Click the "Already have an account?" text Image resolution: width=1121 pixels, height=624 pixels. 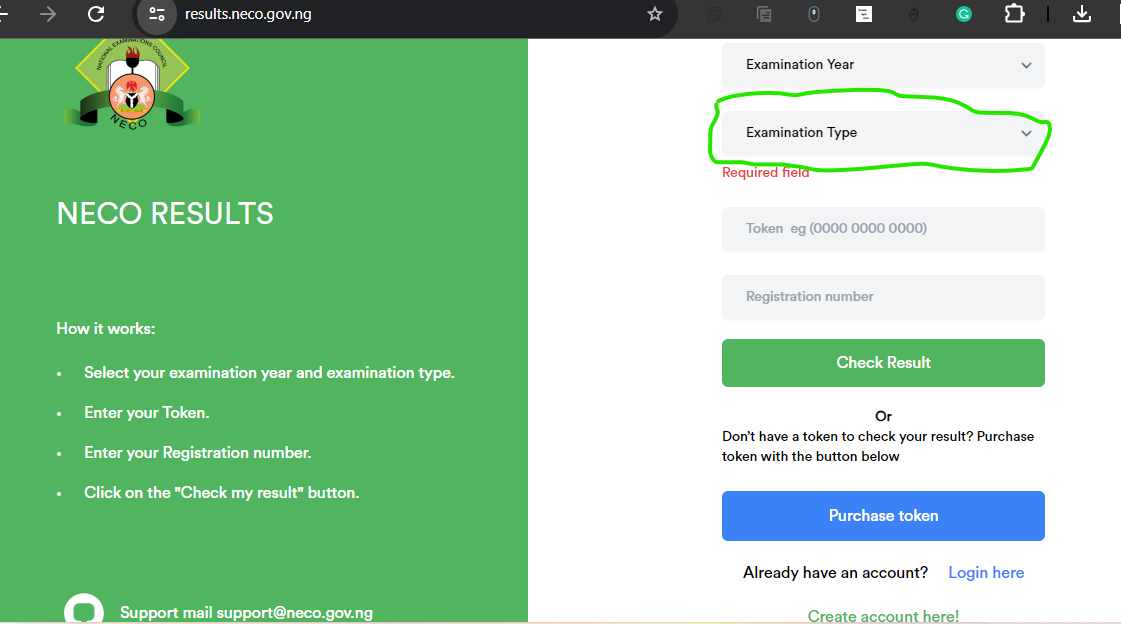click(835, 573)
